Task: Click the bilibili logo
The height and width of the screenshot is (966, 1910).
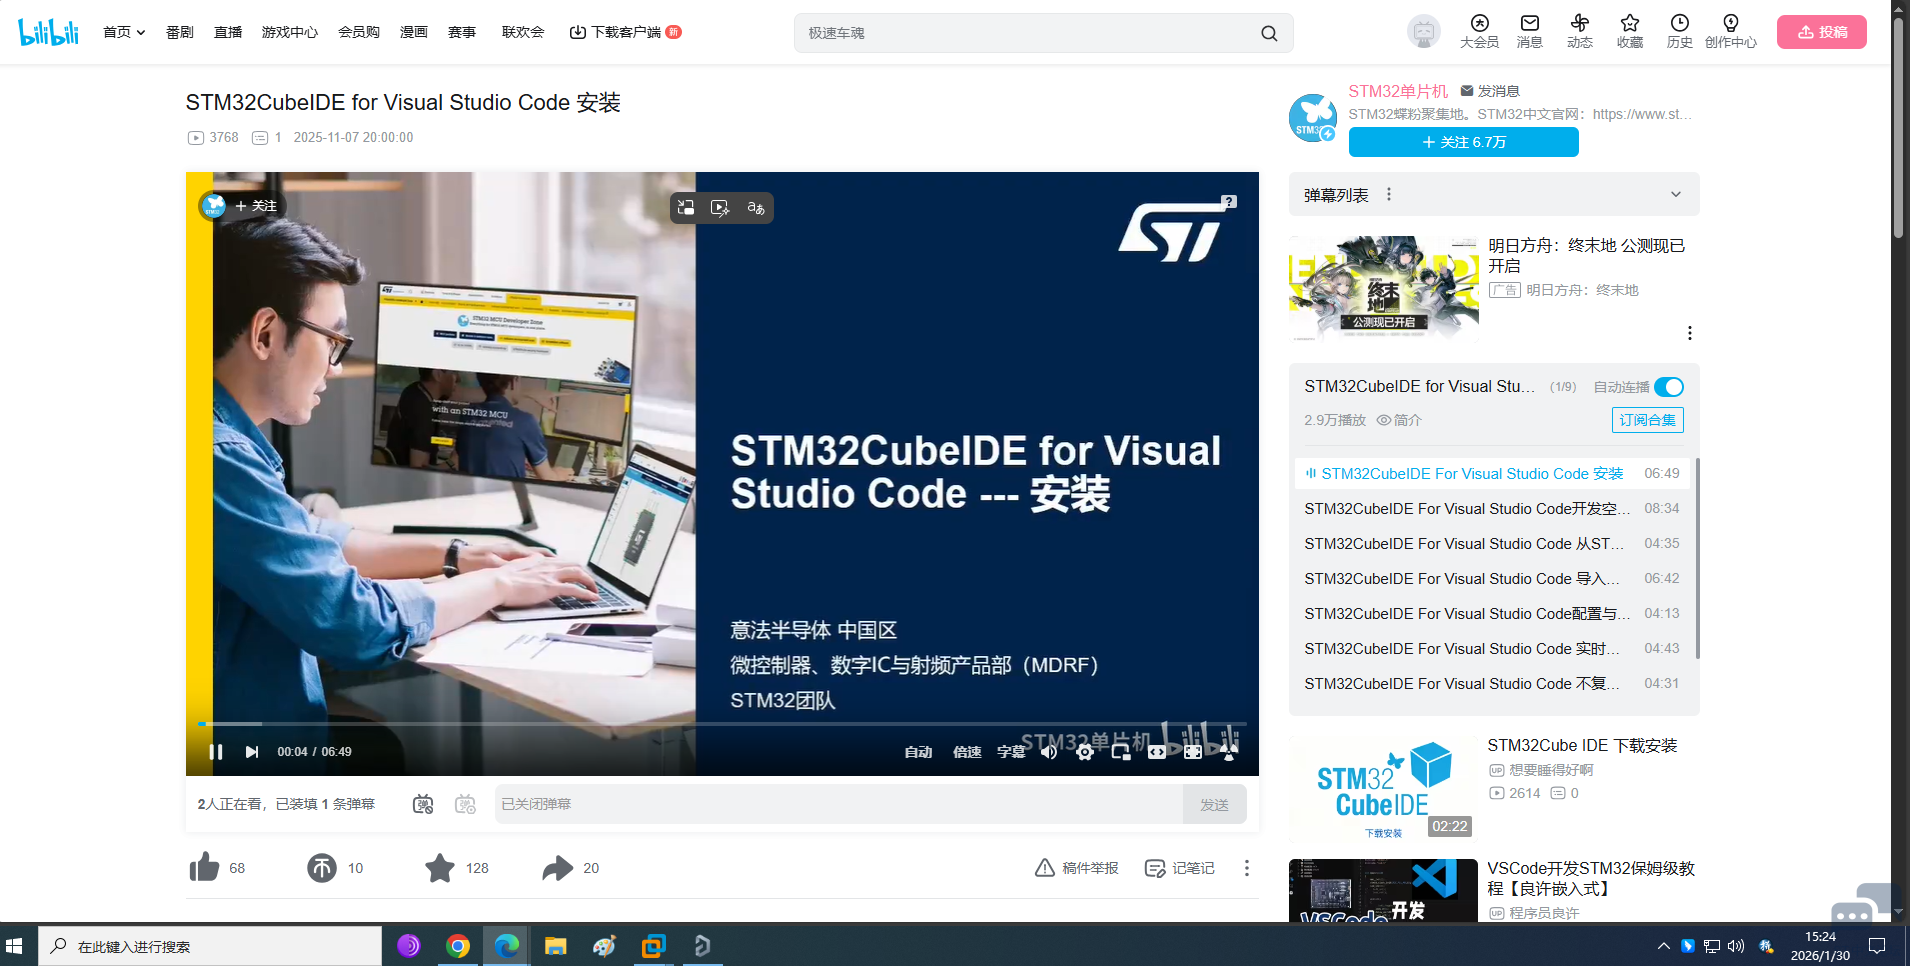Action: pos(48,32)
